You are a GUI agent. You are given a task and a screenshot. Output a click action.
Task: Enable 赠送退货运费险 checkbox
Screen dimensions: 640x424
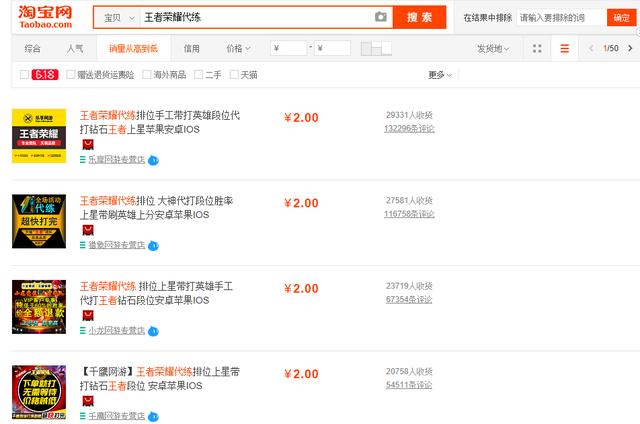[x=71, y=75]
